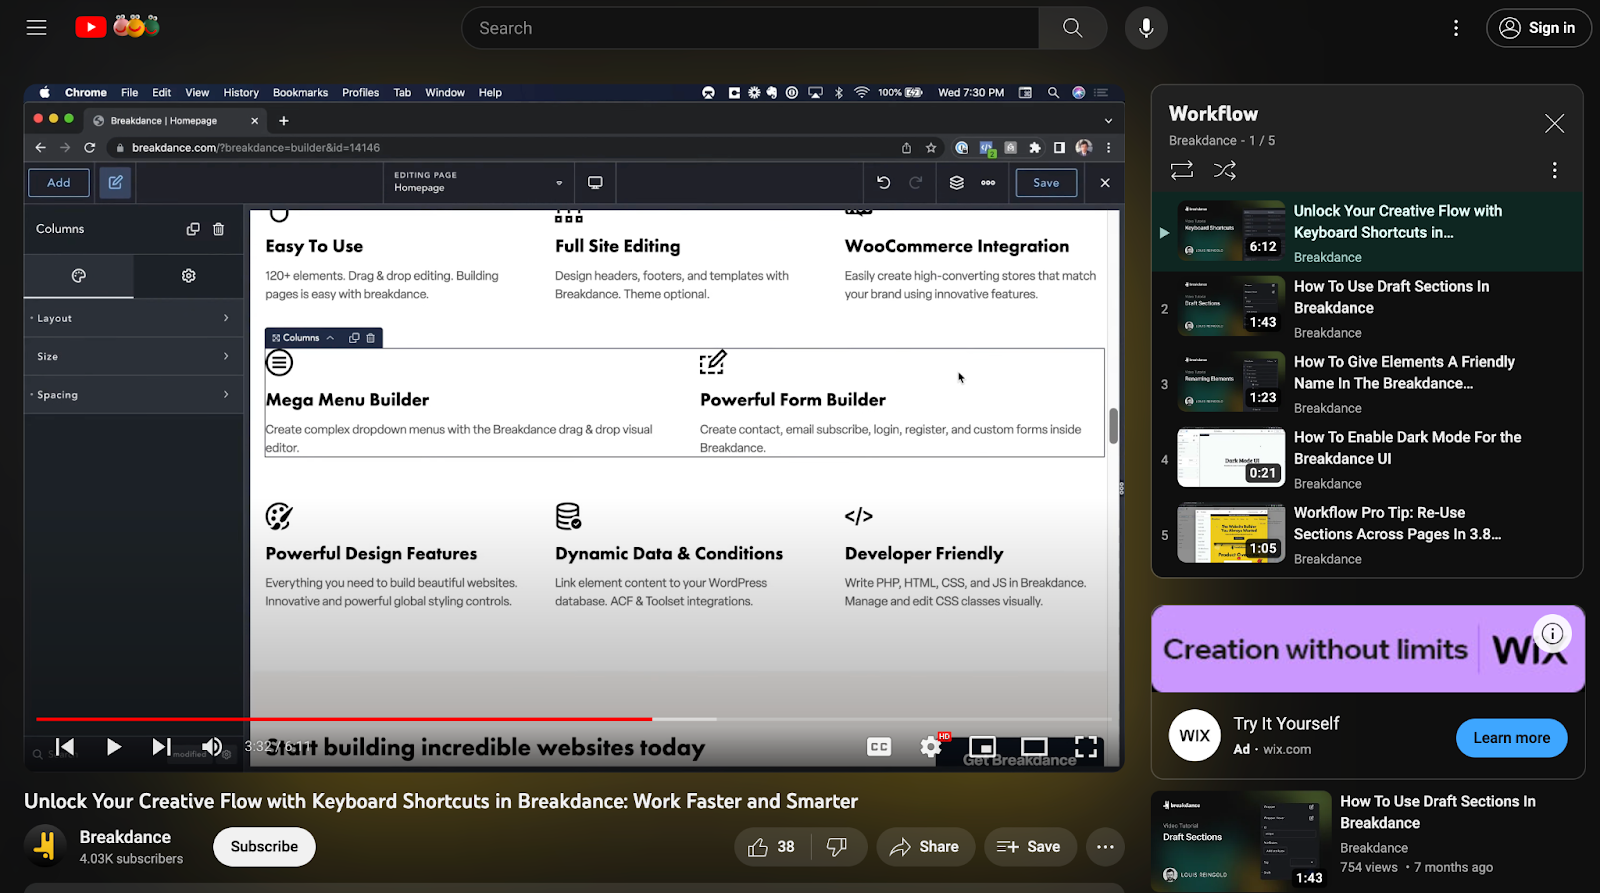Screen dimensions: 1600x893
Task: Mute the video volume
Action: coord(212,747)
